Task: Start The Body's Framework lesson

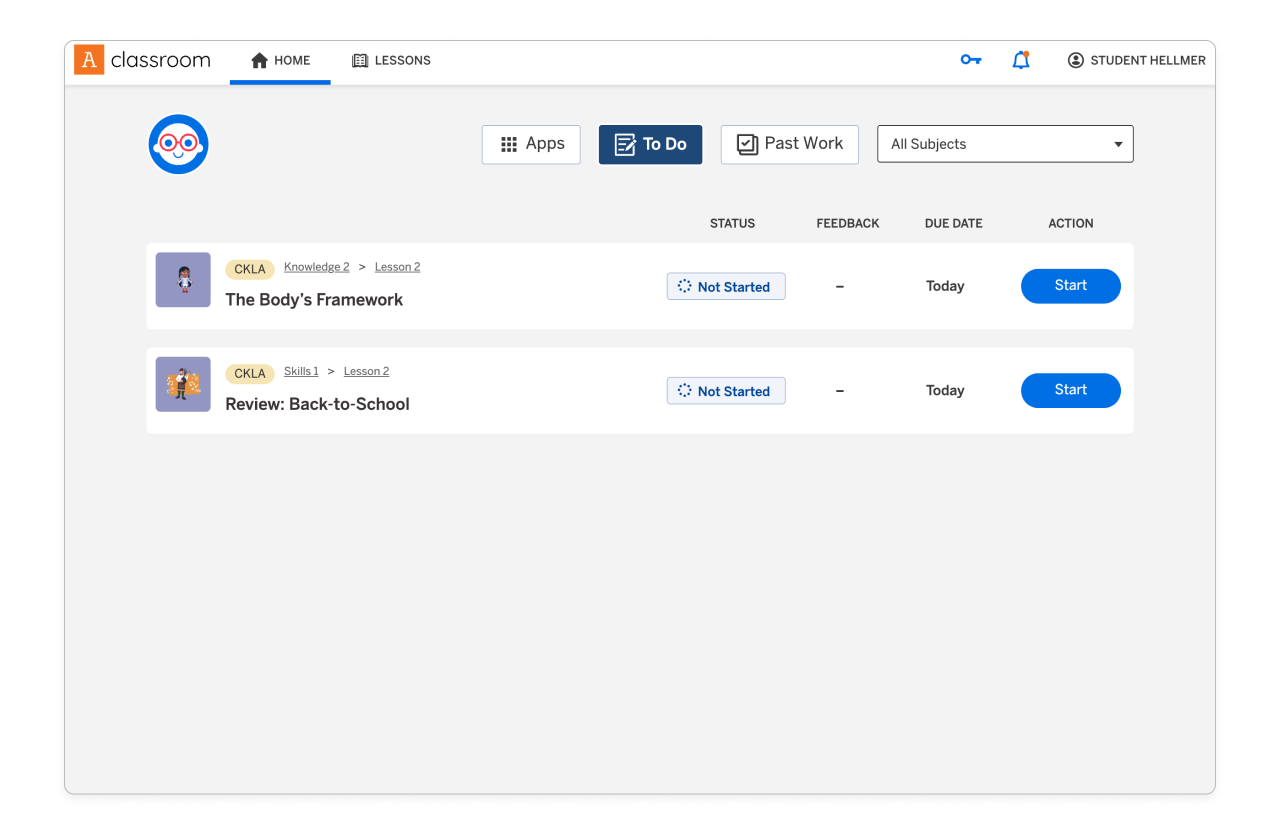Action: click(1070, 286)
